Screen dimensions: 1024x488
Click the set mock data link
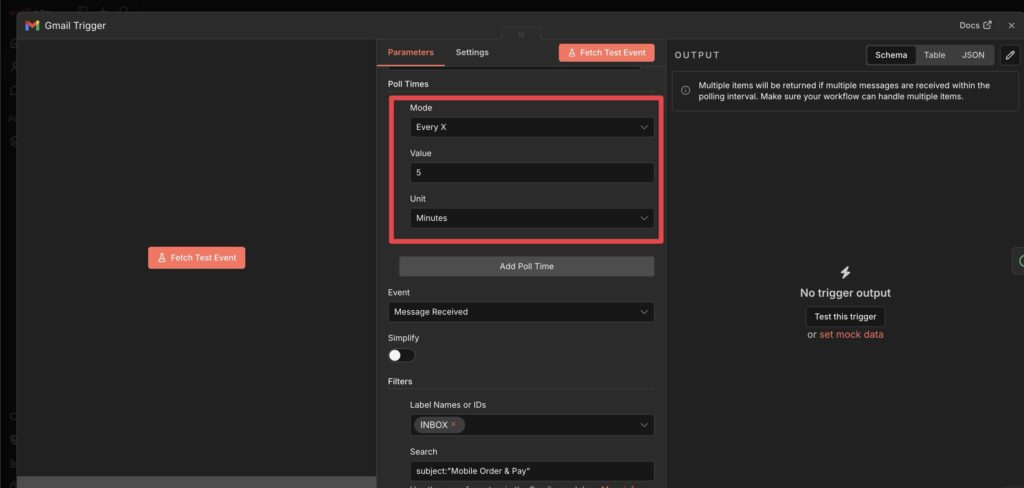(x=851, y=334)
